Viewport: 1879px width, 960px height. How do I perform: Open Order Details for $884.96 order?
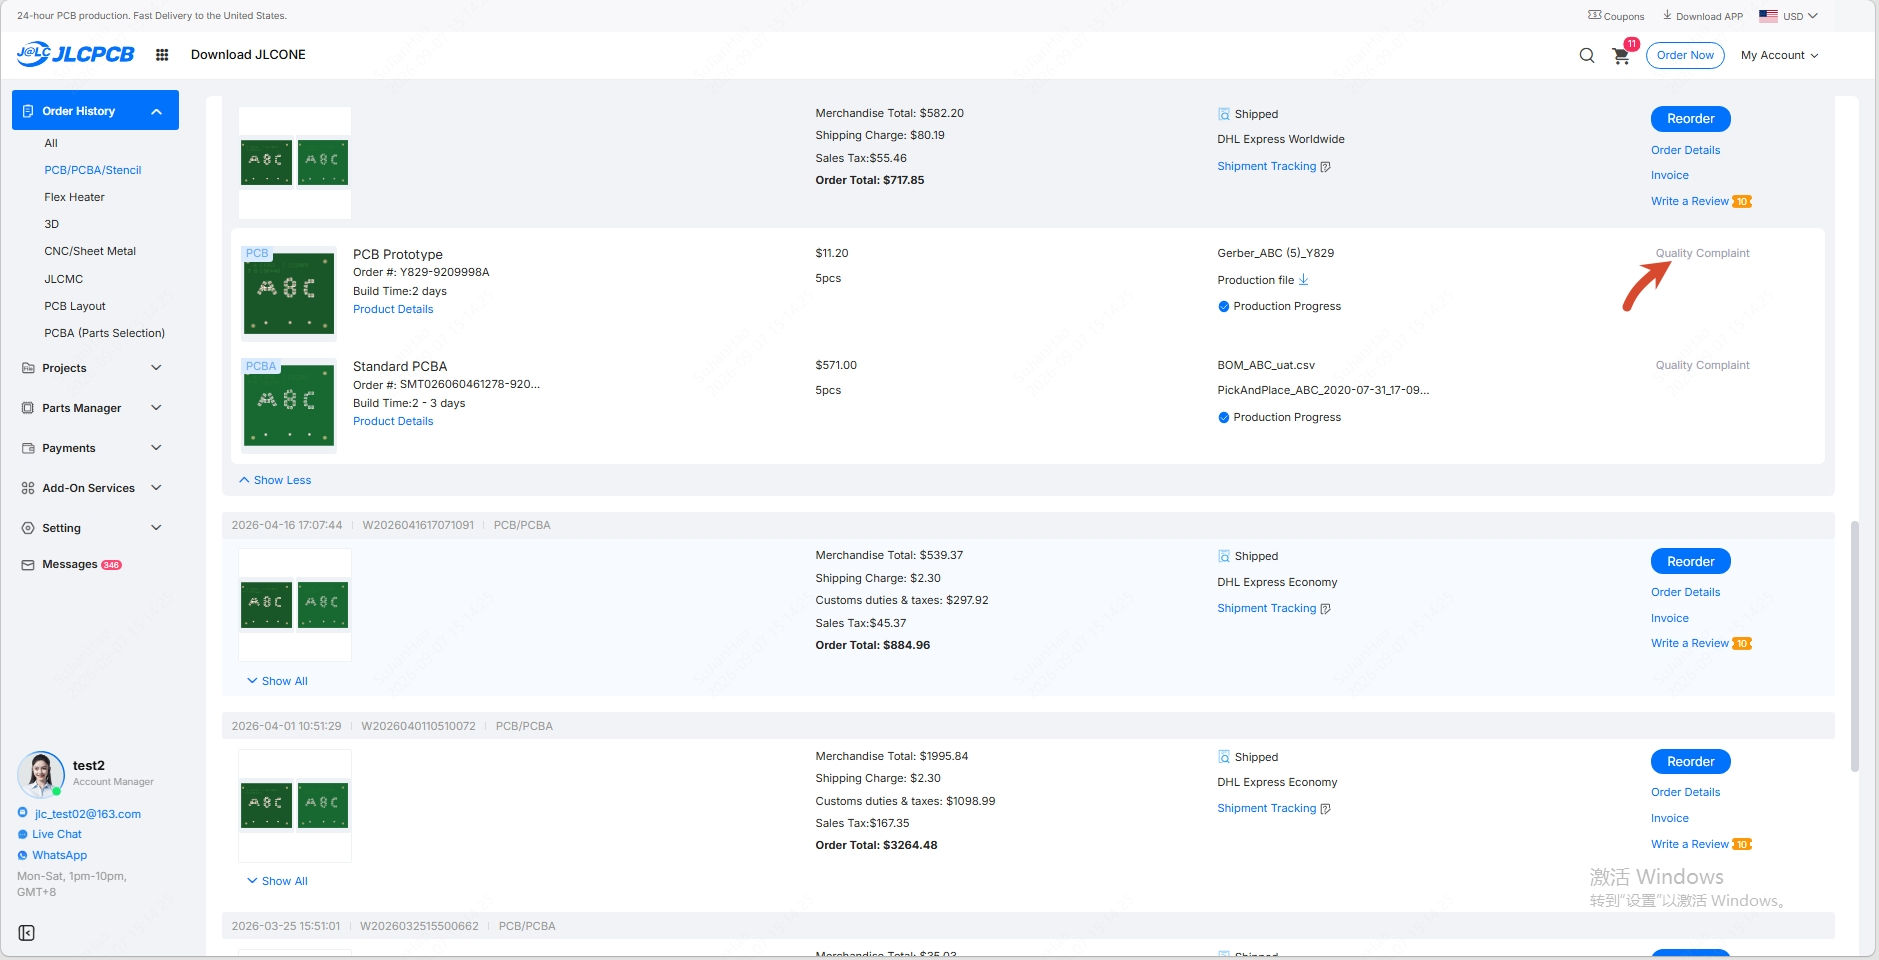click(x=1686, y=592)
